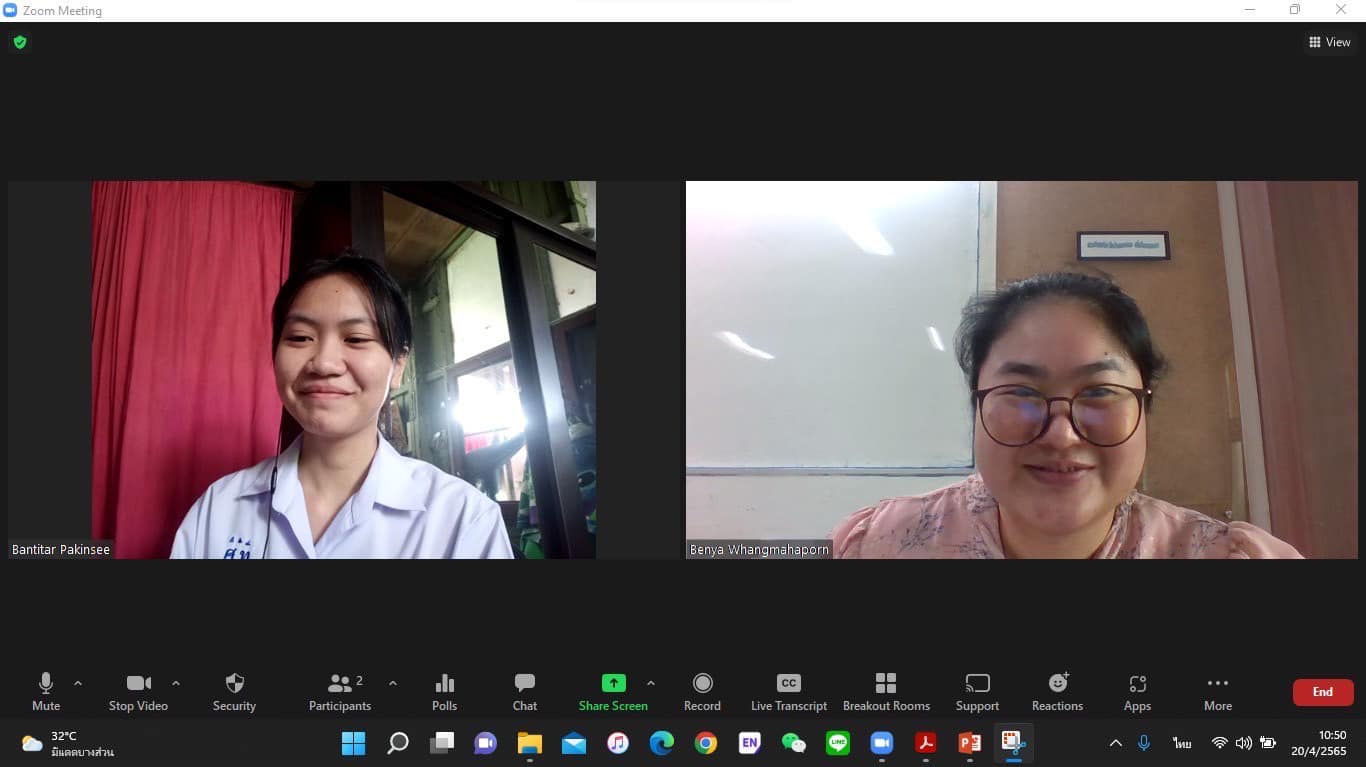The height and width of the screenshot is (767, 1366).
Task: Select Benya Whangmahaporn's video tile
Action: (x=1021, y=370)
